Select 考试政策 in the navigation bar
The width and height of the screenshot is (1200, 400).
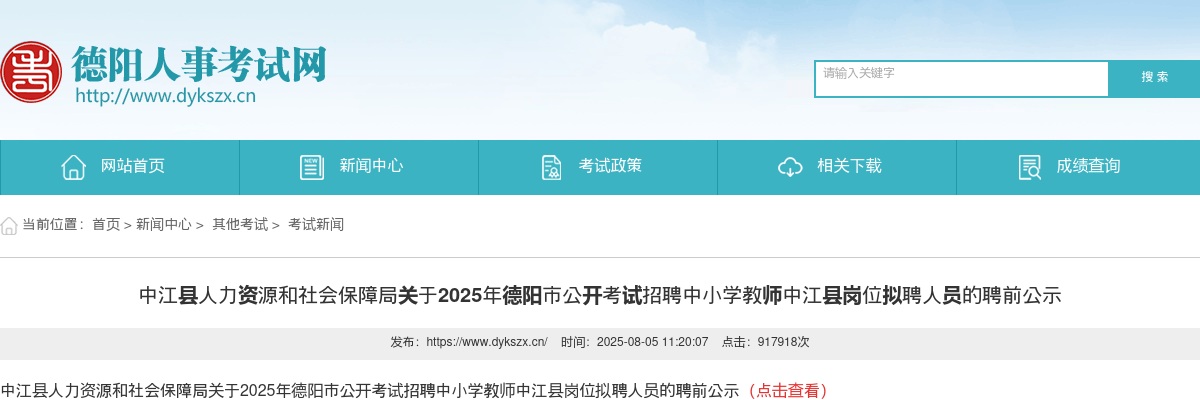[598, 167]
